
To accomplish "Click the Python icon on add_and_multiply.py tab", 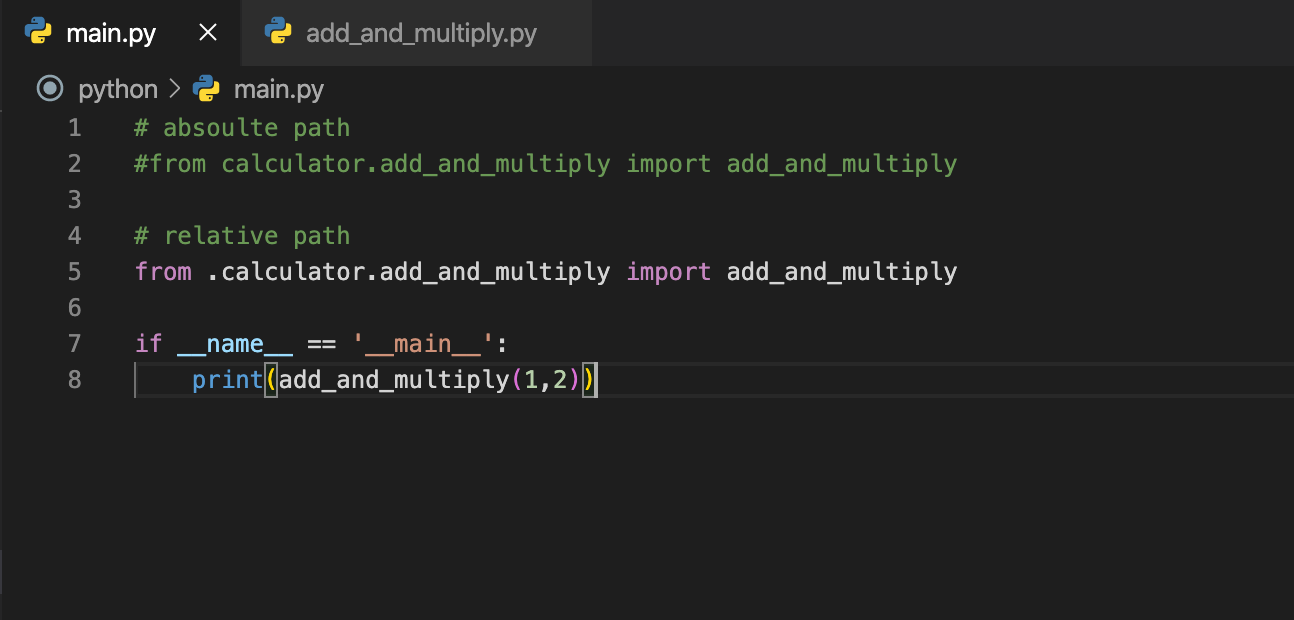I will click(x=280, y=31).
